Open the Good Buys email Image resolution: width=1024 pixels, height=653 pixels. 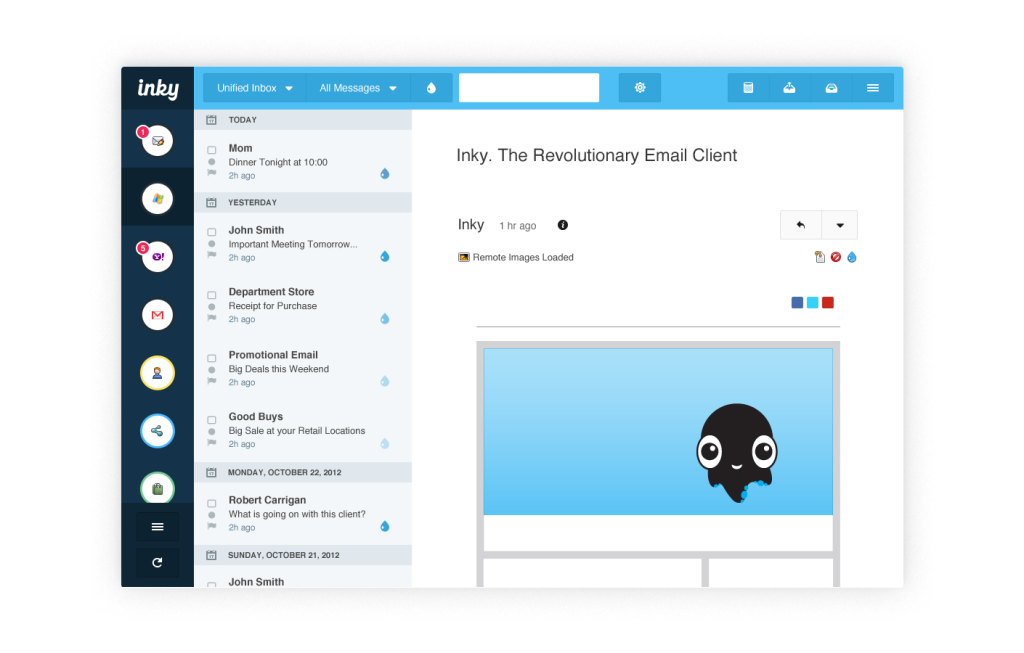pyautogui.click(x=300, y=430)
